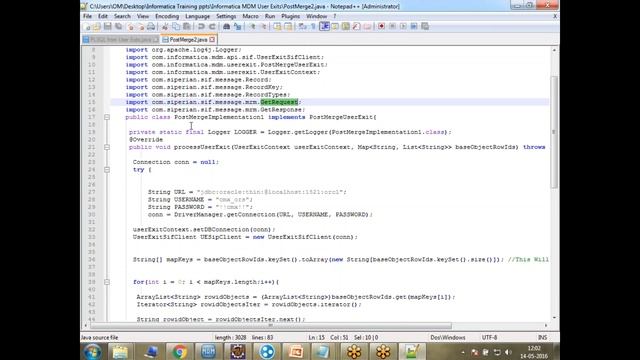Open the Run menu
This screenshot has width=640, height=360.
(x=270, y=16)
